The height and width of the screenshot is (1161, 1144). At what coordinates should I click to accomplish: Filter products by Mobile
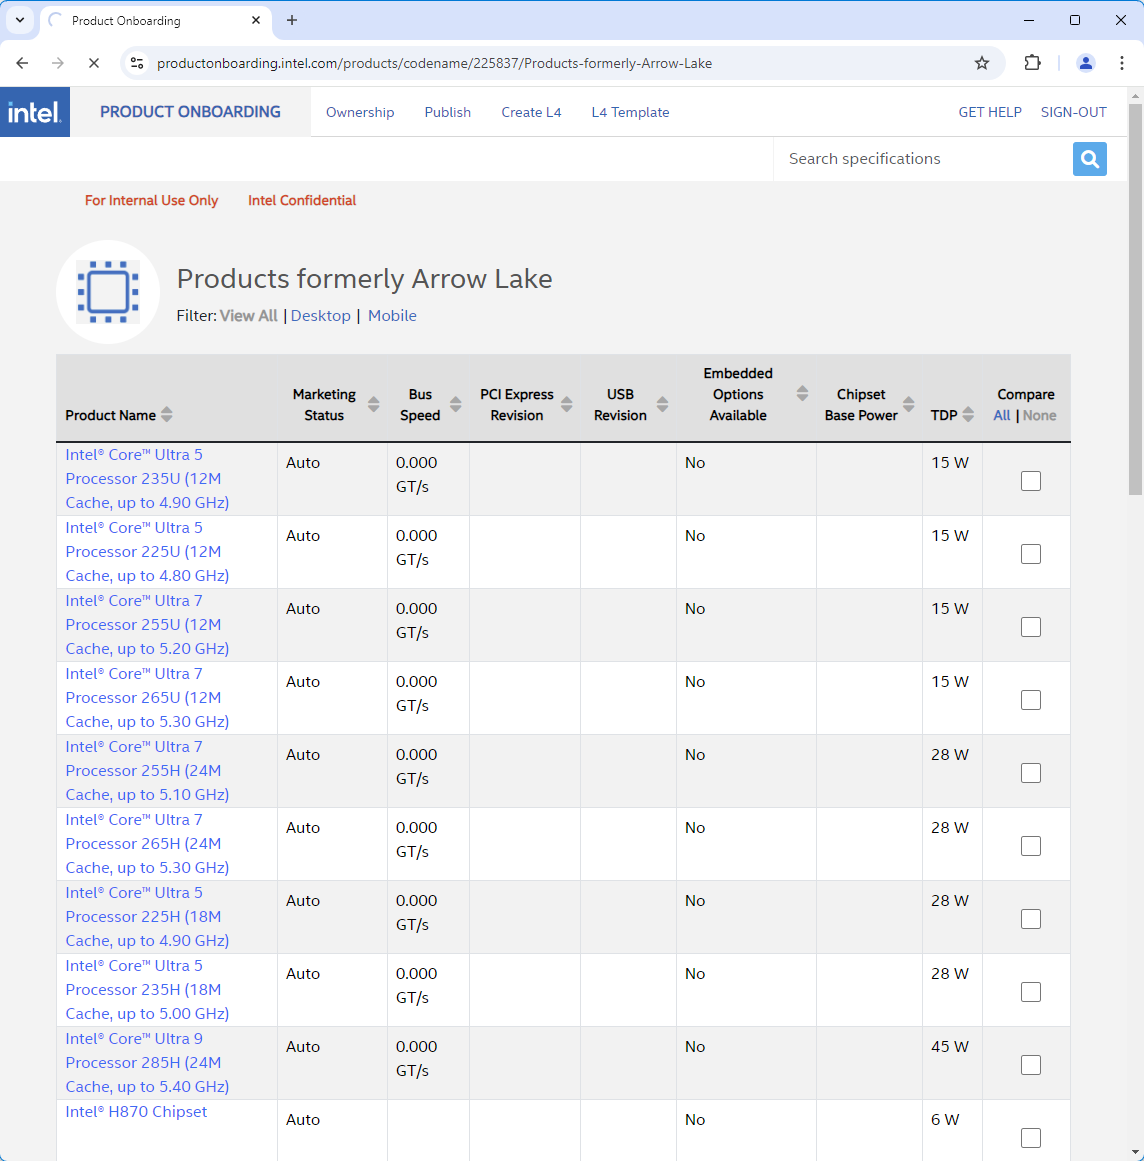pyautogui.click(x=392, y=315)
